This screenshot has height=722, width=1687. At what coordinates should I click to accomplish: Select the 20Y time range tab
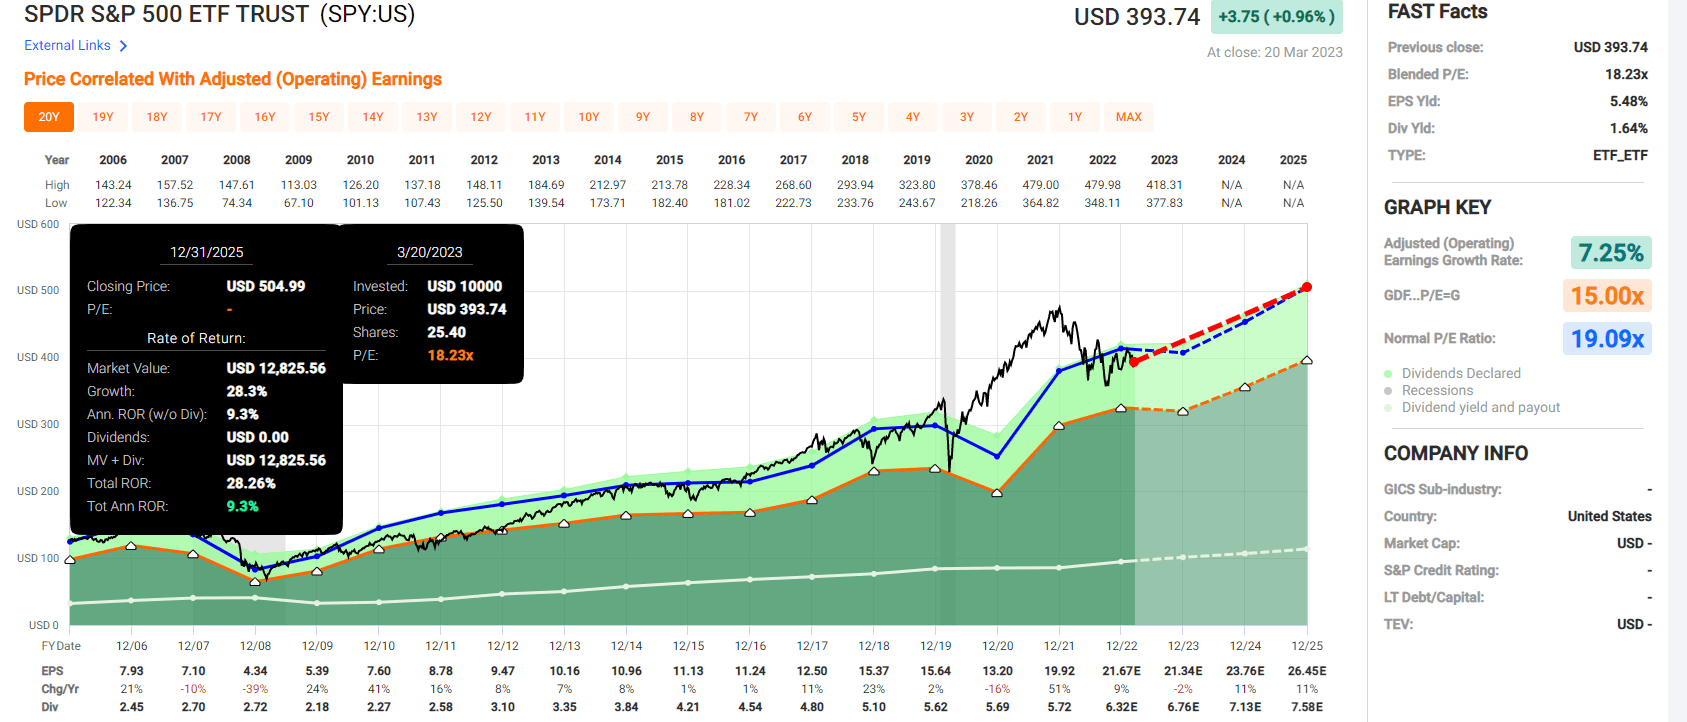coord(49,117)
